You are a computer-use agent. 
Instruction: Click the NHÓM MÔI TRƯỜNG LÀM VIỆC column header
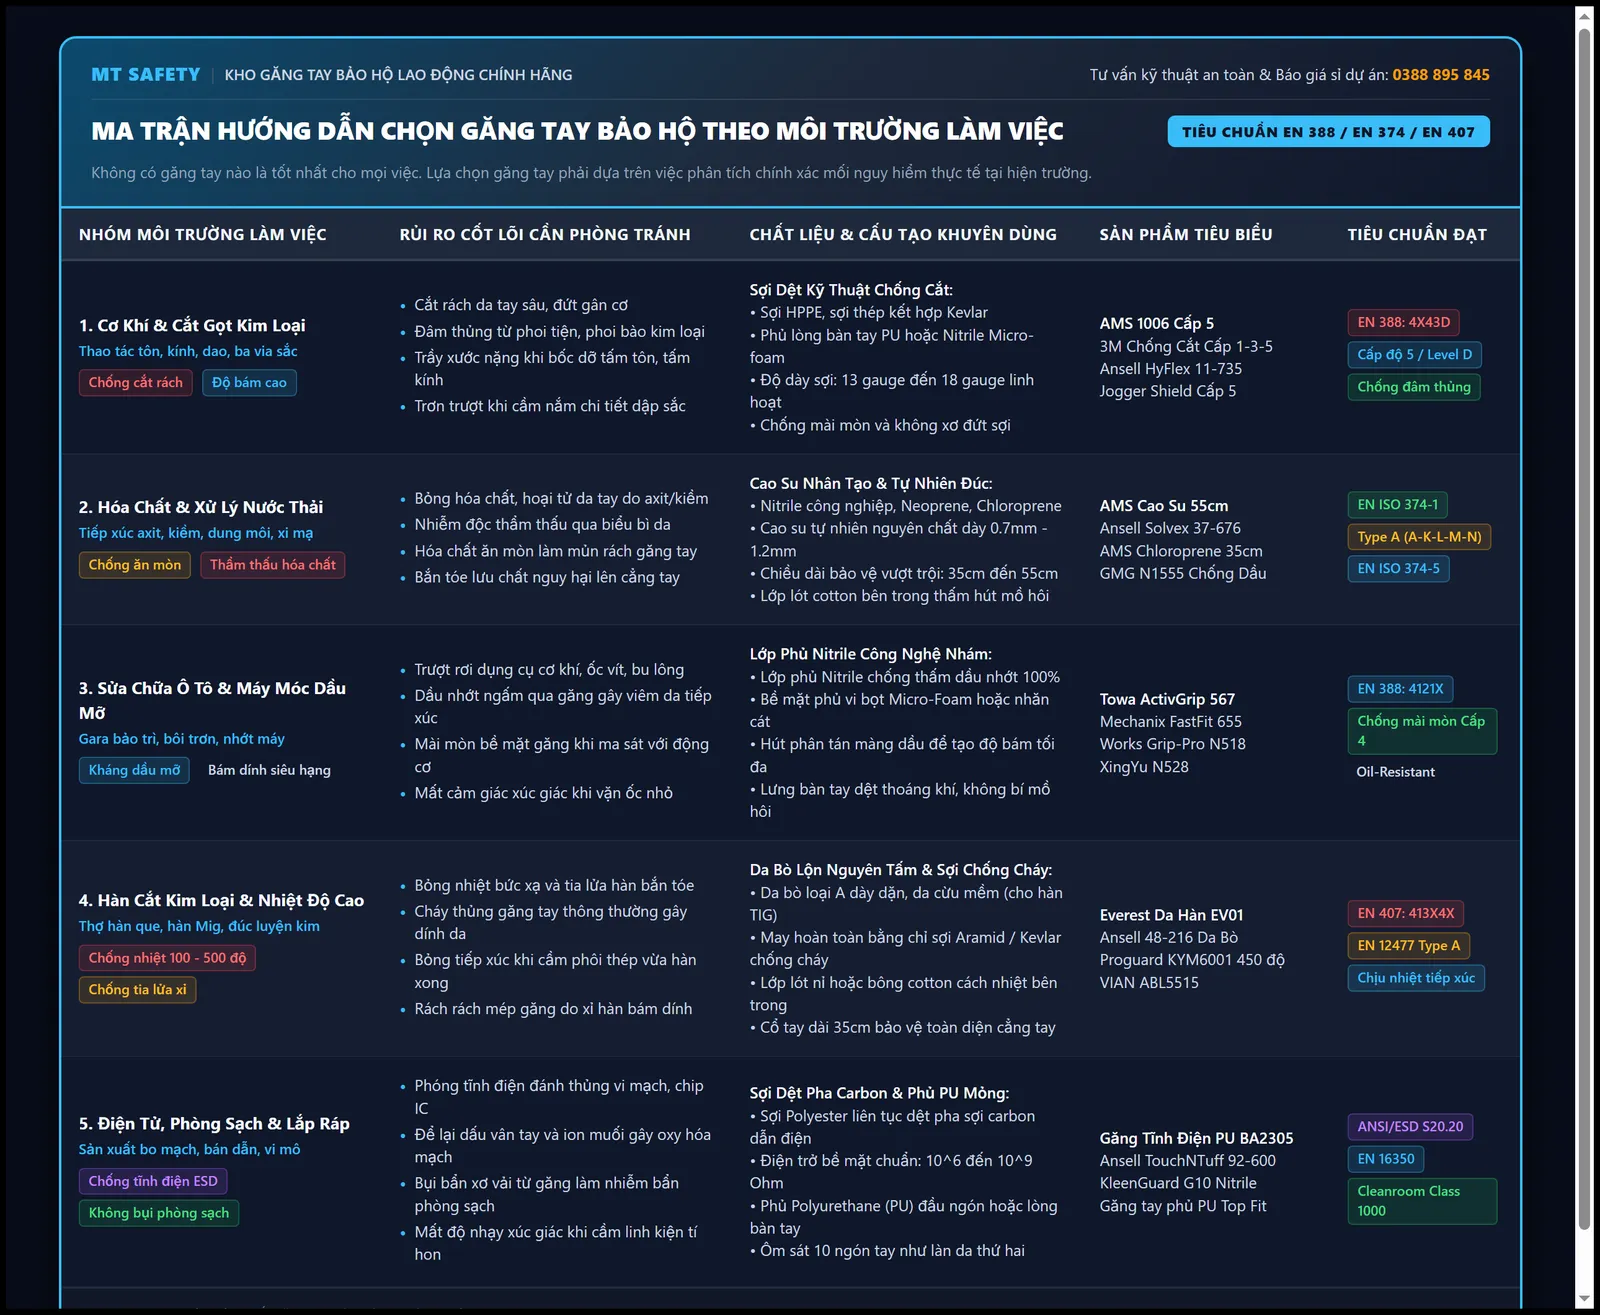pyautogui.click(x=203, y=235)
